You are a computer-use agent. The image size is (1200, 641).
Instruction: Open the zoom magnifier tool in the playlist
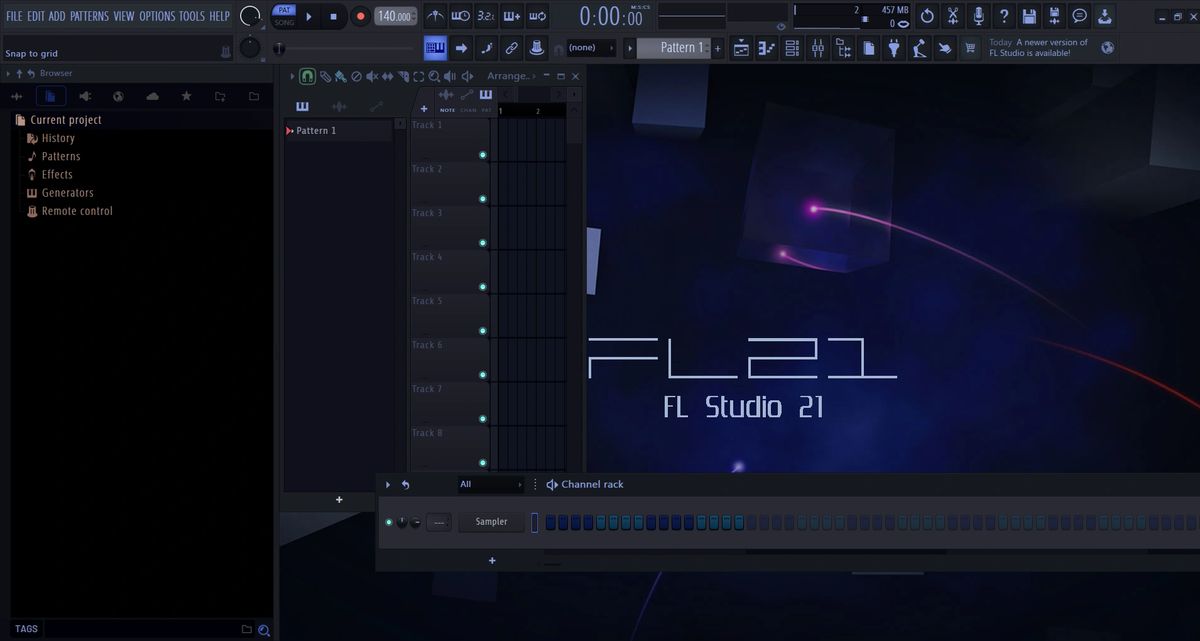pos(433,76)
